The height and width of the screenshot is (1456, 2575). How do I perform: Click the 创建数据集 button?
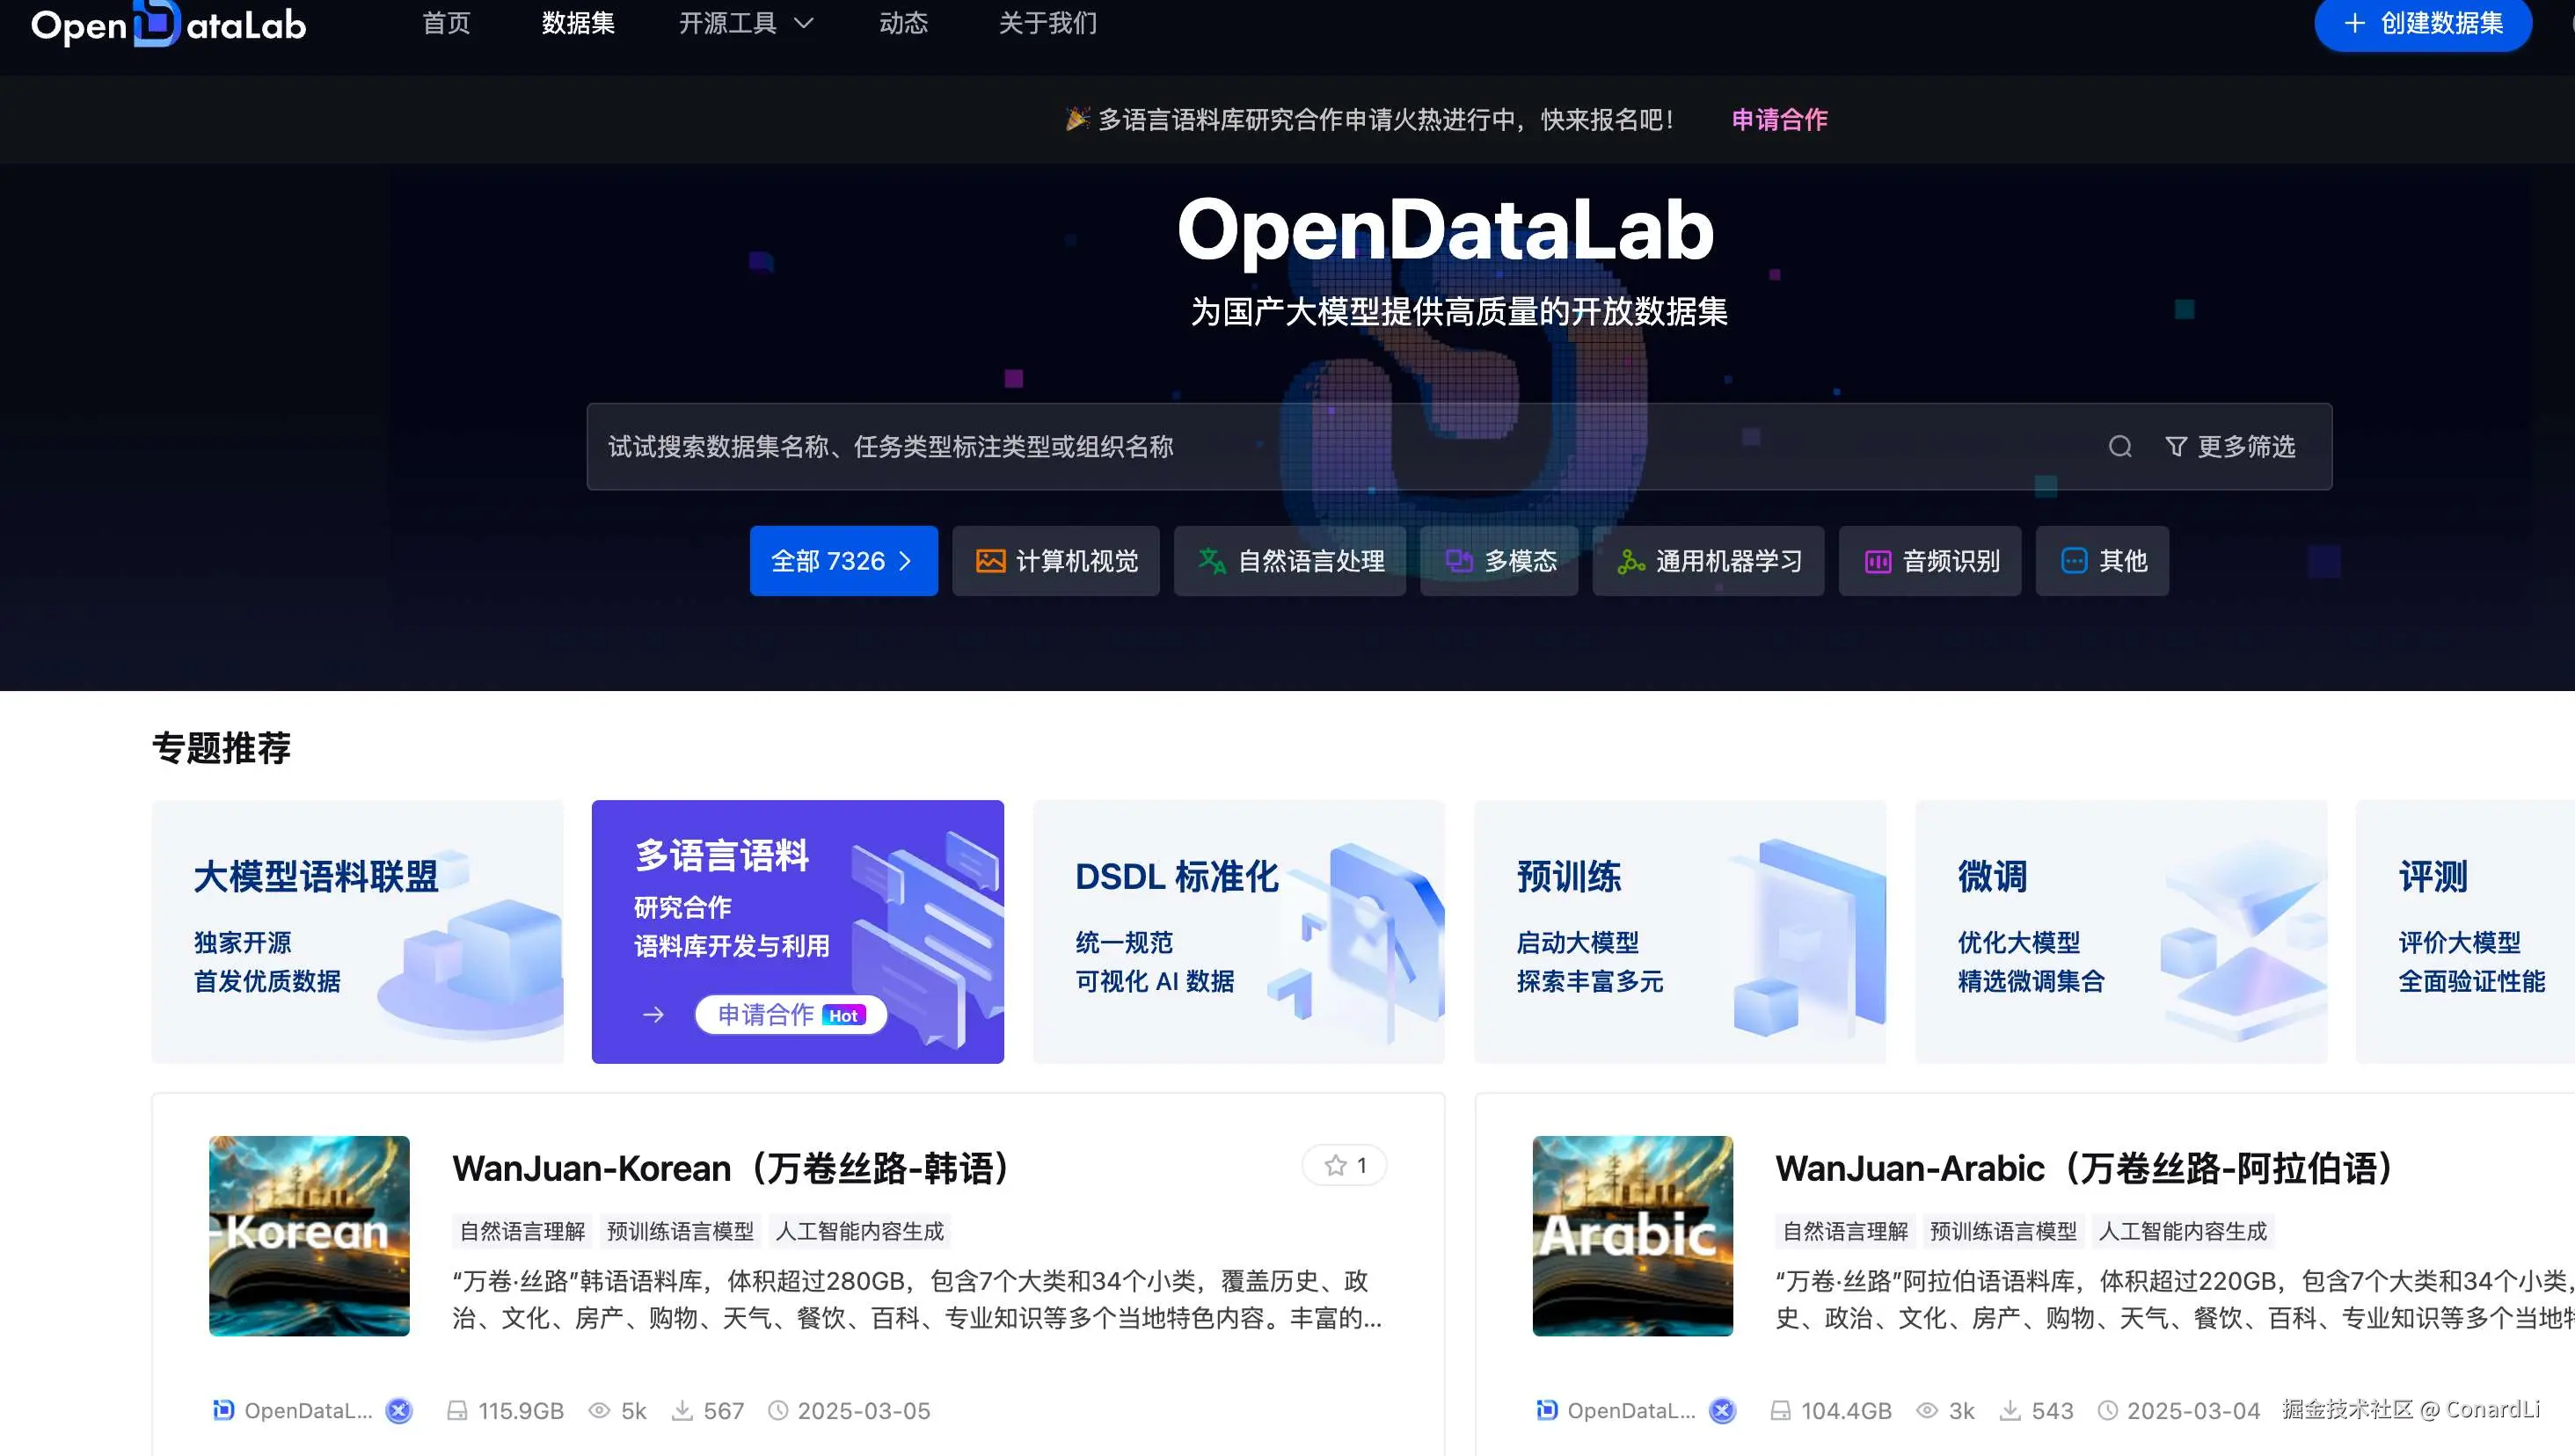tap(2423, 23)
